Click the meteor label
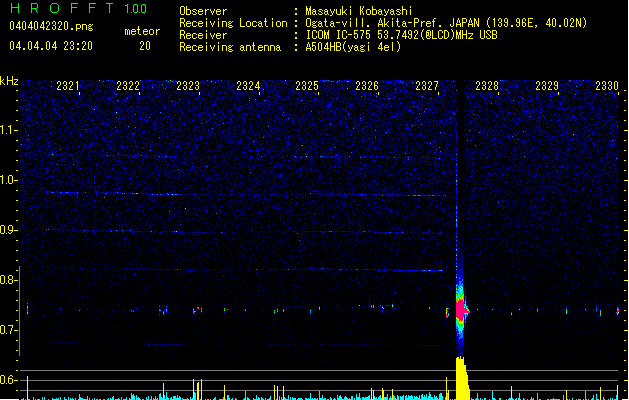The height and width of the screenshot is (400, 629). pyautogui.click(x=142, y=31)
